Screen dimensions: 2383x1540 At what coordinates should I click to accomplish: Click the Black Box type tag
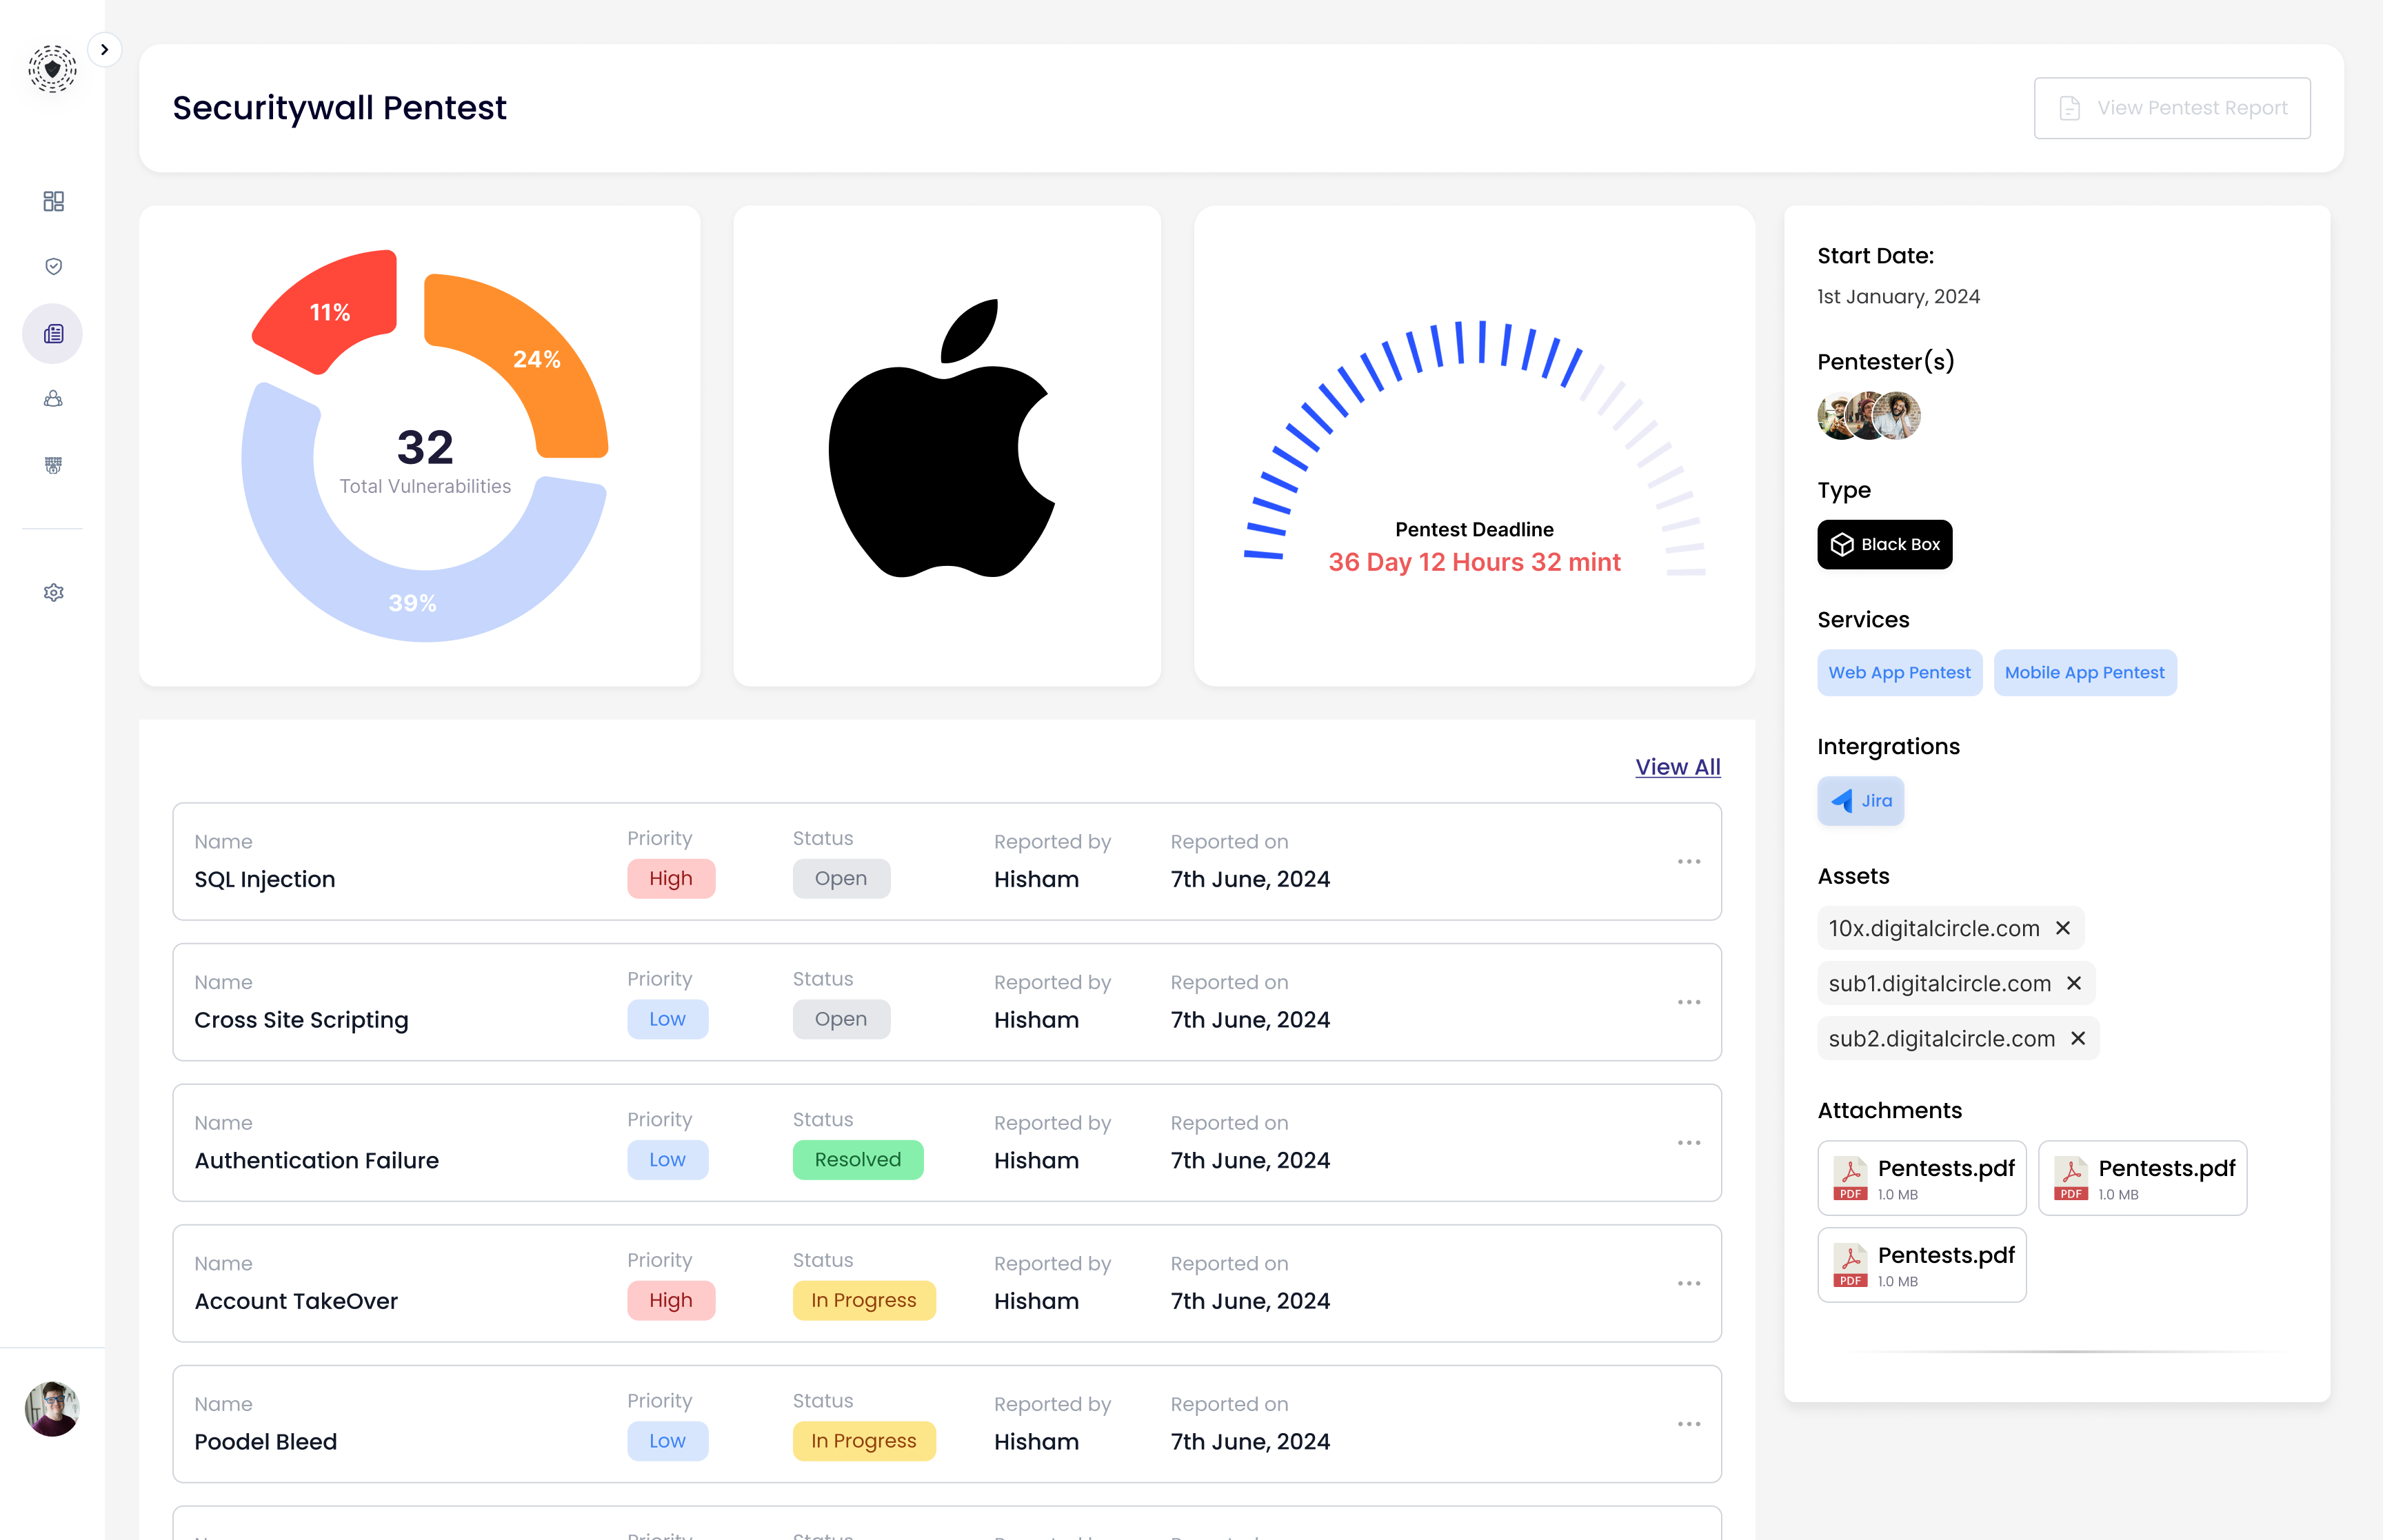pyautogui.click(x=1884, y=544)
